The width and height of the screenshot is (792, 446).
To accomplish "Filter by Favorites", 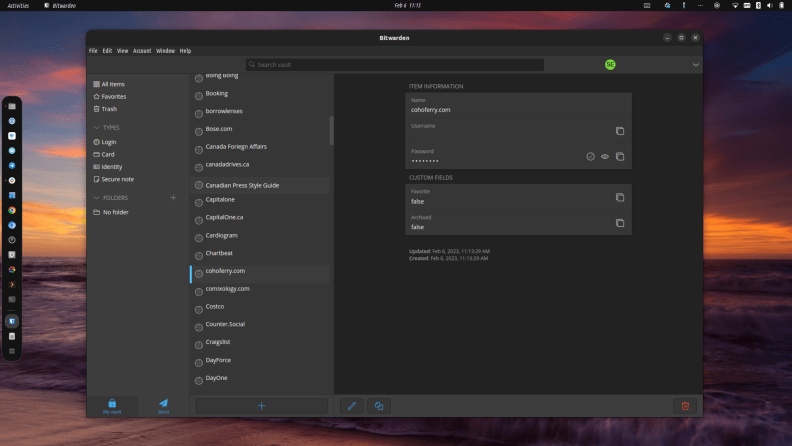I will (110, 96).
